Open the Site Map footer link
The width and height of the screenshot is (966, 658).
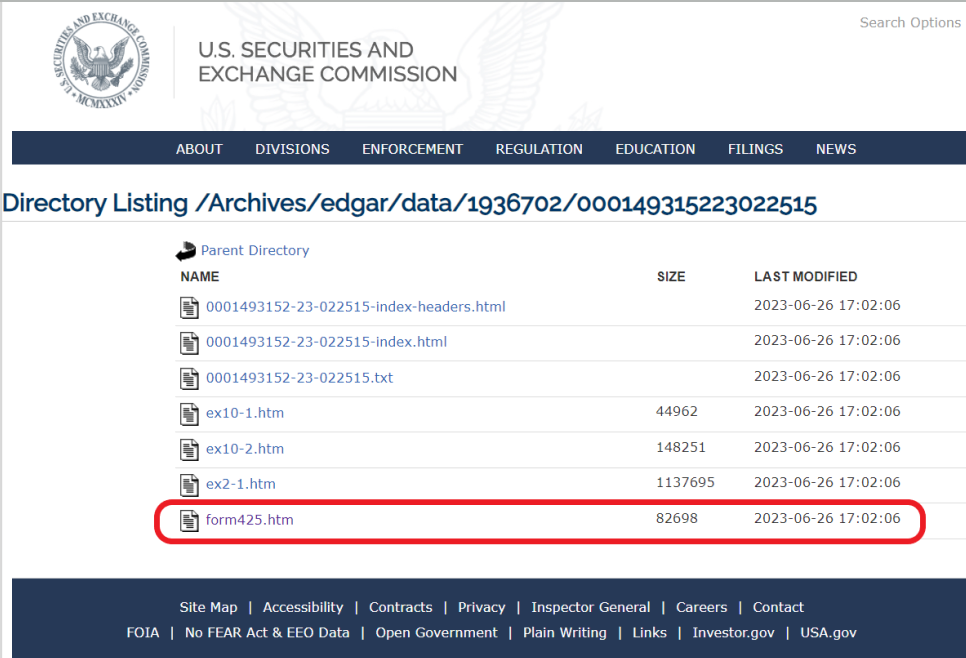coord(208,607)
